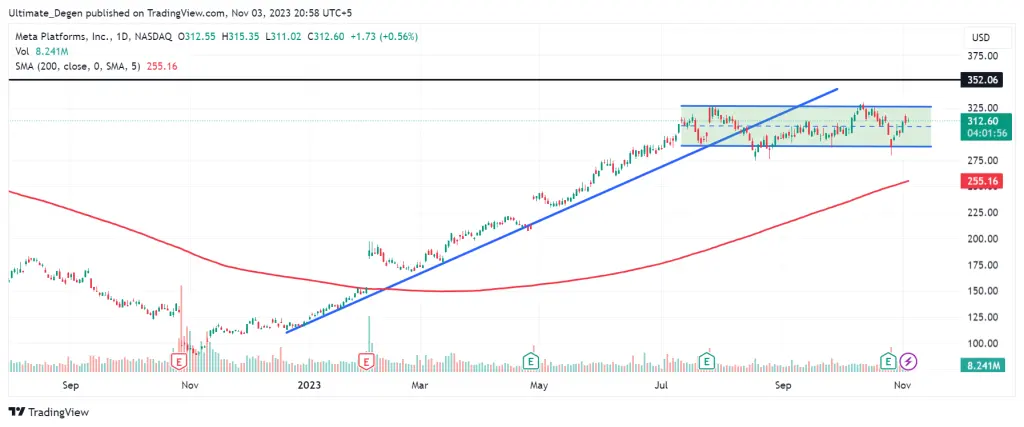Click the +1.73 (+0.56%) change value in header
Image resolution: width=1024 pixels, height=427 pixels.
point(383,37)
